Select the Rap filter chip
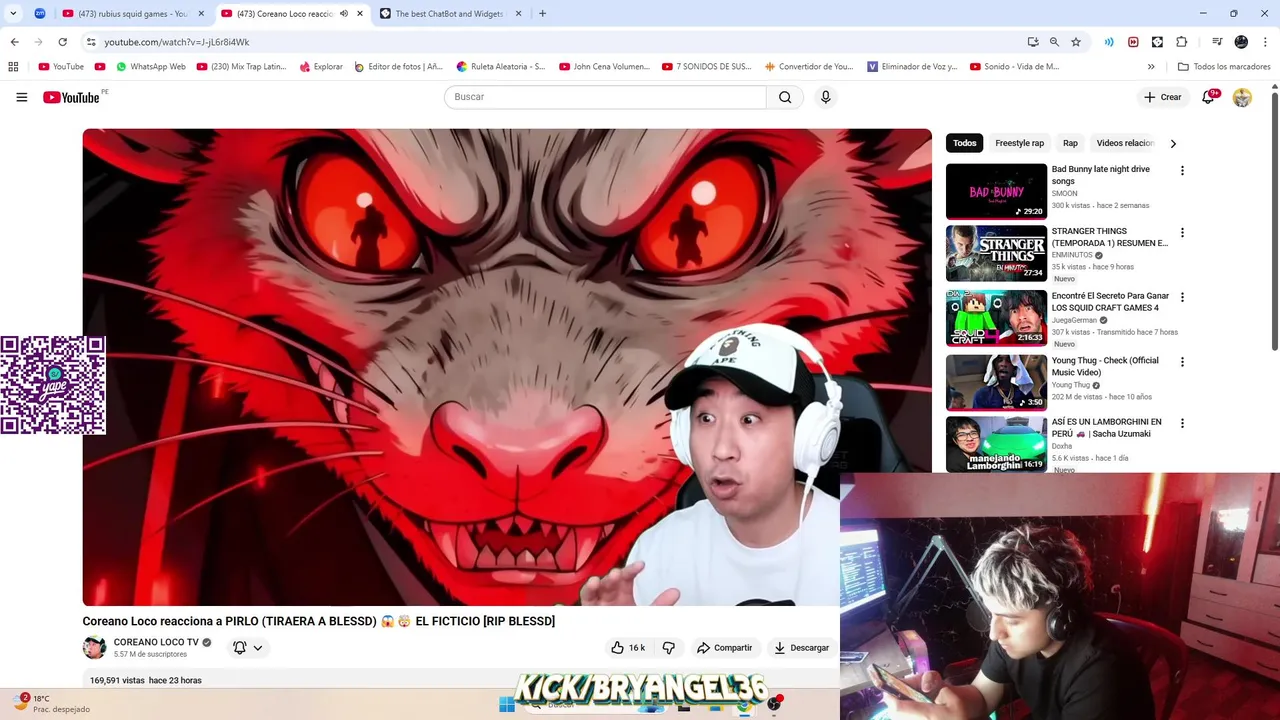1280x720 pixels. tap(1070, 143)
